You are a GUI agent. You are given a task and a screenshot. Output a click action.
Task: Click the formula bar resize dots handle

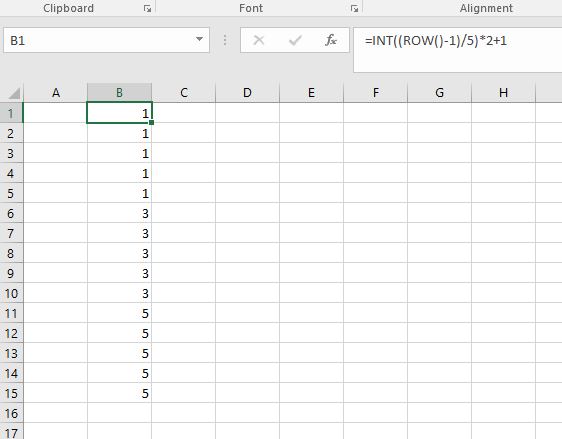[x=225, y=40]
